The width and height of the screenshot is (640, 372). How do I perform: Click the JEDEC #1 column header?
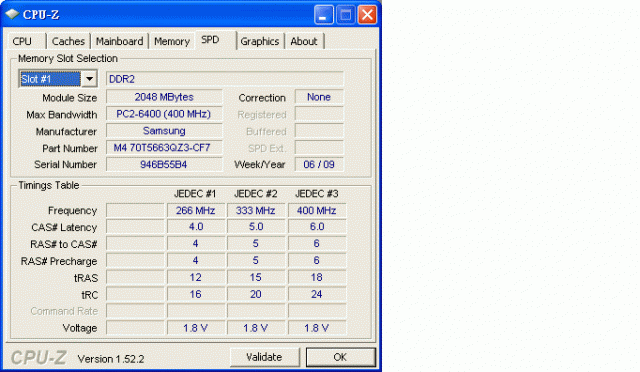(195, 194)
